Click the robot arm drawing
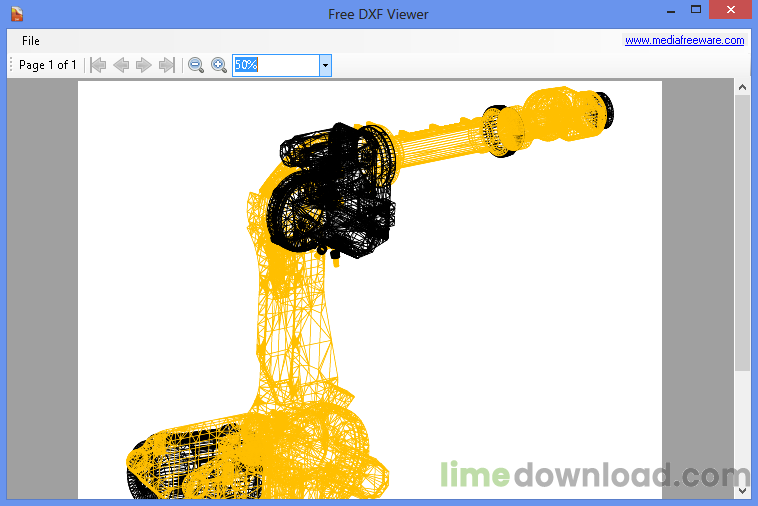This screenshot has width=758, height=506. [x=370, y=293]
